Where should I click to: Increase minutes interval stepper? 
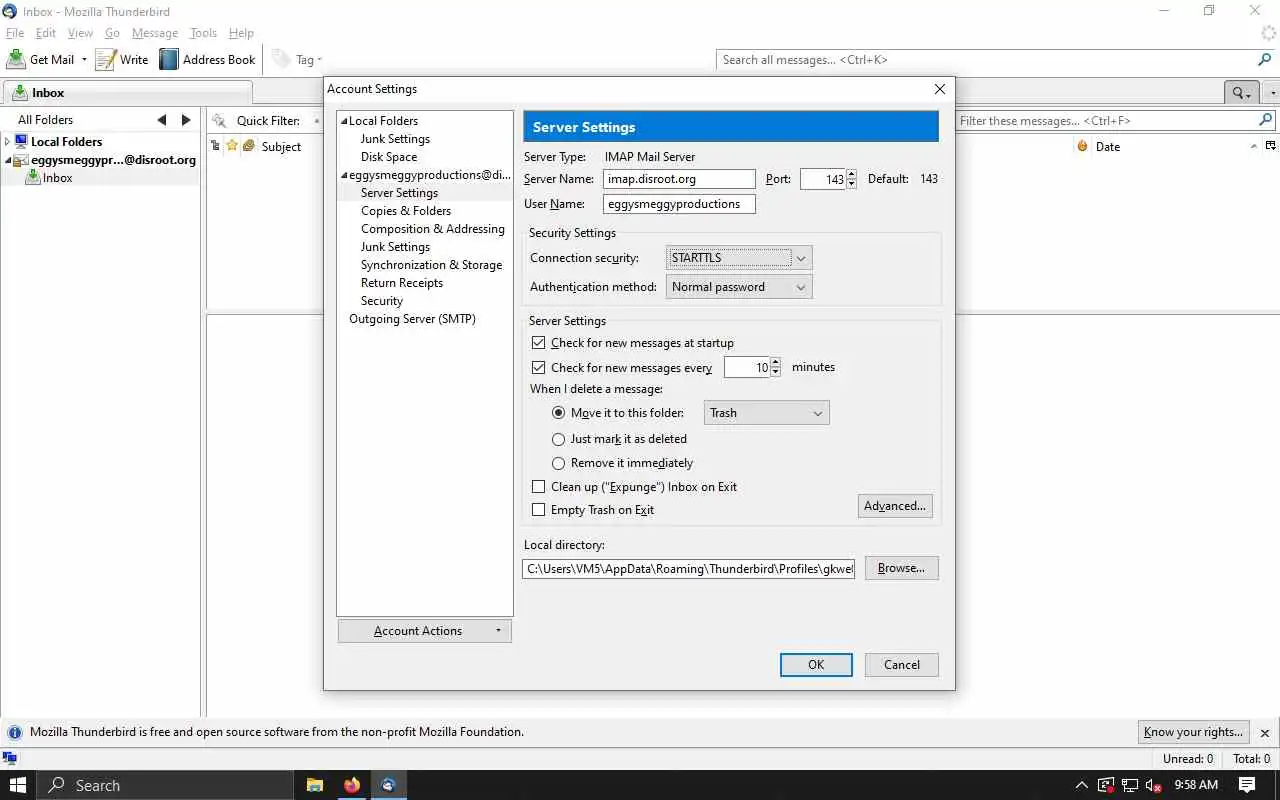click(775, 363)
